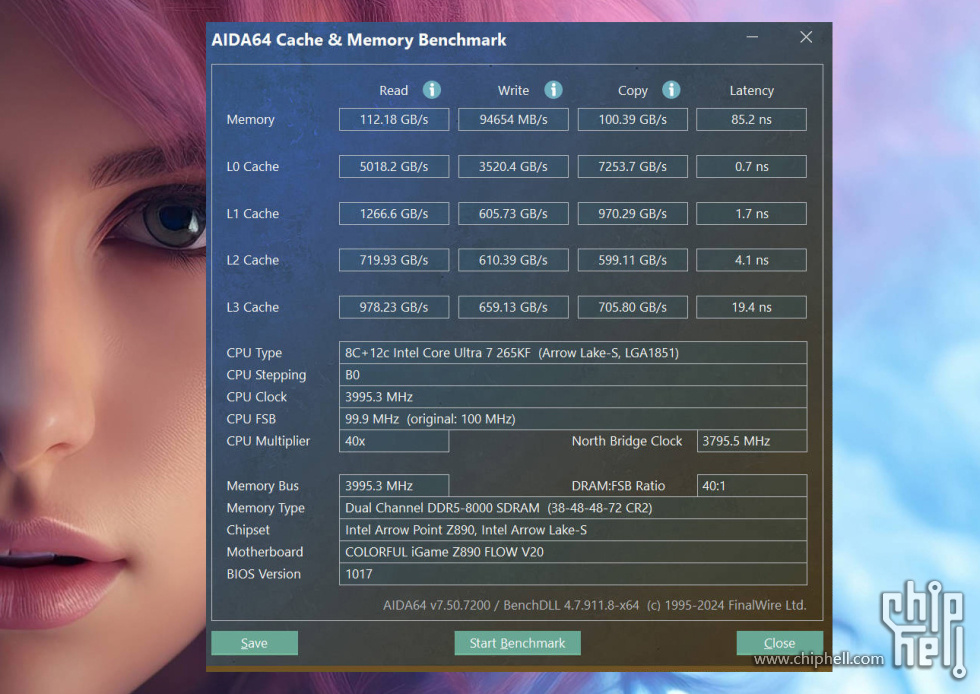Select L1 Cache latency 1.7 ns
980x694 pixels.
[751, 213]
